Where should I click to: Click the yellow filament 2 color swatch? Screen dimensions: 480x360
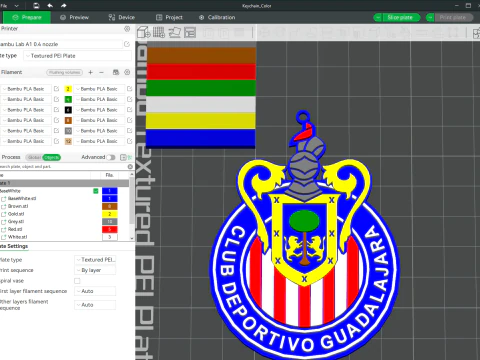68,89
